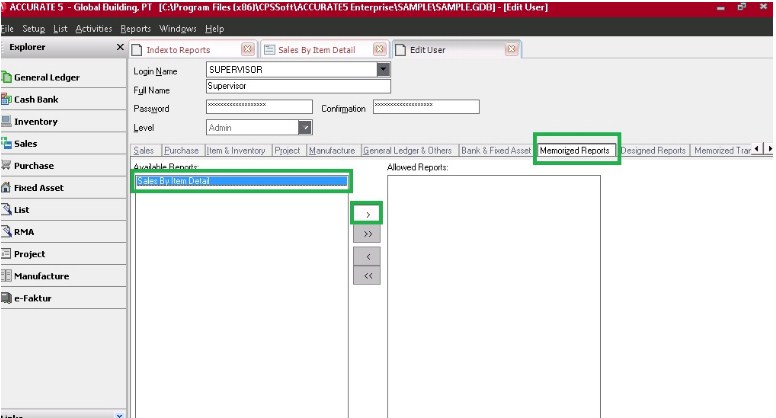The height and width of the screenshot is (418, 776).
Task: Open the Level dropdown list
Action: tap(306, 128)
